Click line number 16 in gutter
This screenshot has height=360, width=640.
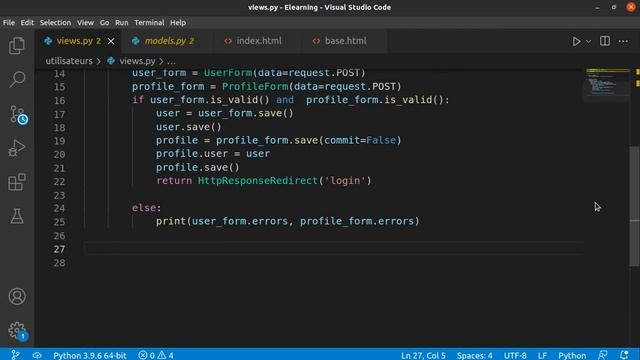point(59,100)
